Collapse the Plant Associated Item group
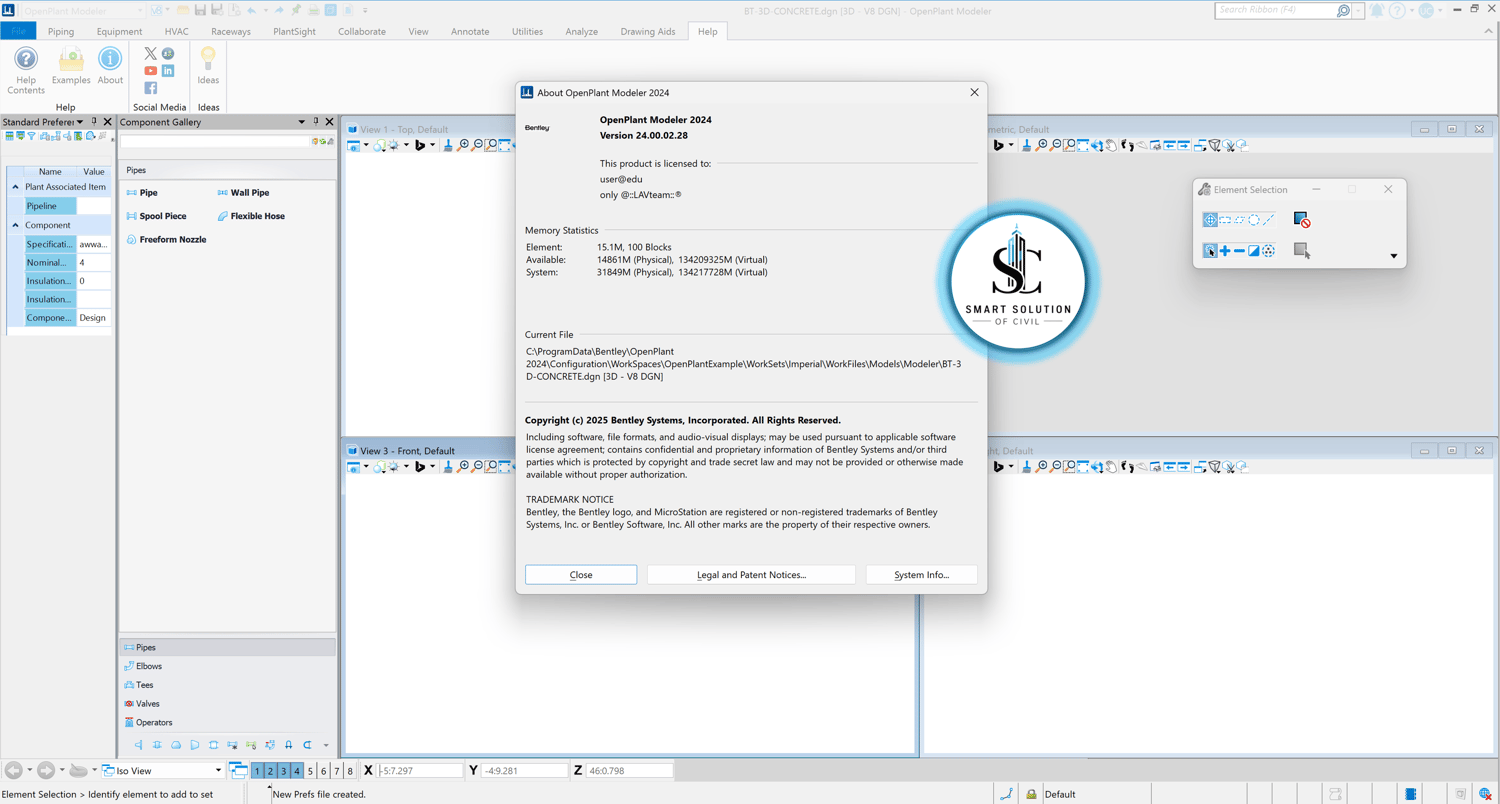Image resolution: width=1500 pixels, height=804 pixels. pyautogui.click(x=15, y=187)
